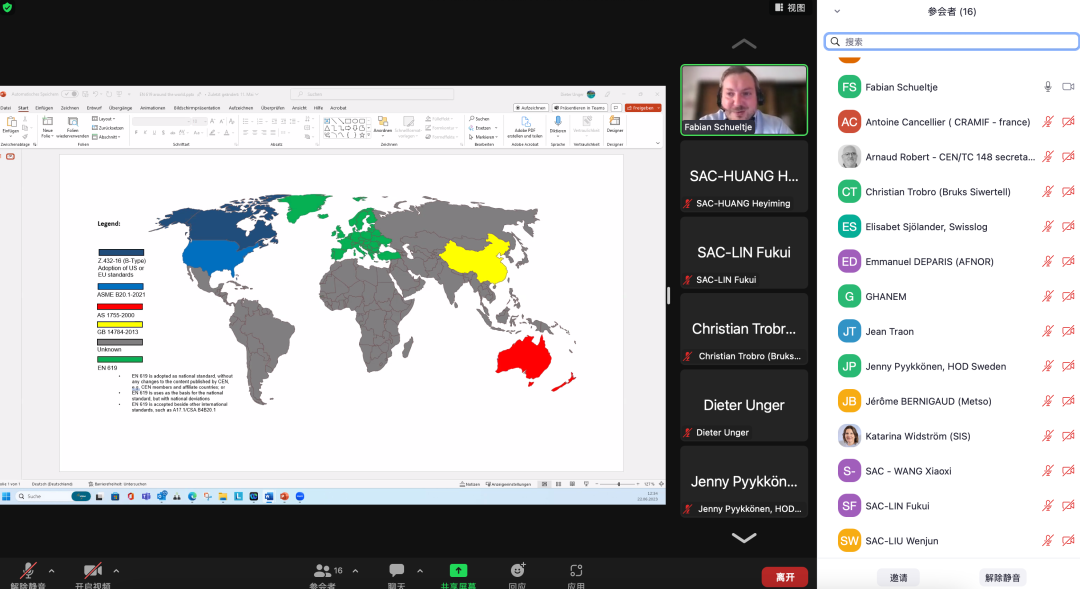Click the 邀请 invite button
The height and width of the screenshot is (589, 1080).
click(x=898, y=577)
